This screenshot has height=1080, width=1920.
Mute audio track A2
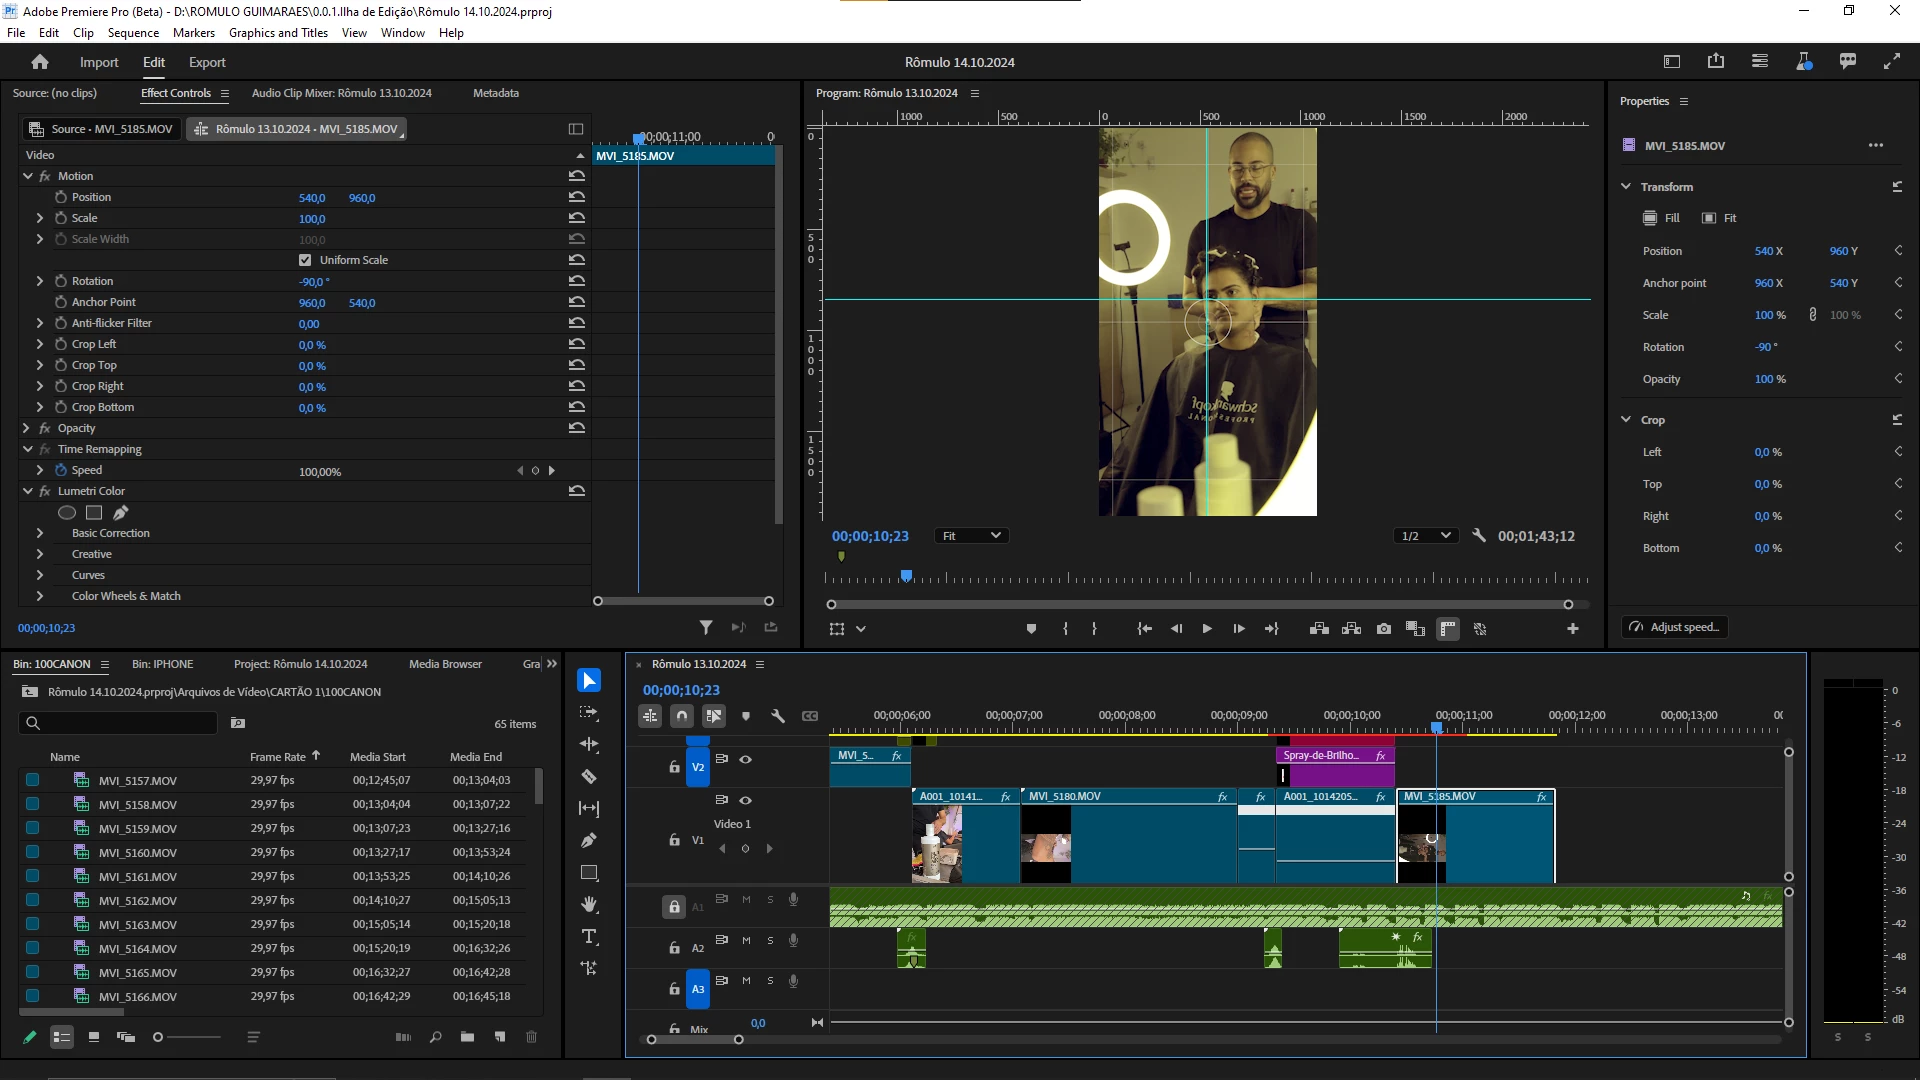tap(746, 940)
